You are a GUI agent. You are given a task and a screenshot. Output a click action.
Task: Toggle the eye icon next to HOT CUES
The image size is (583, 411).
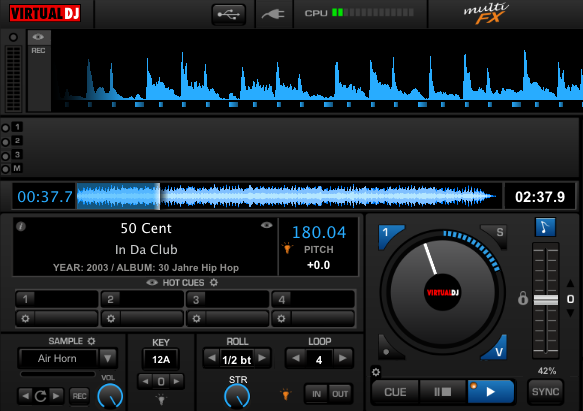tap(152, 283)
